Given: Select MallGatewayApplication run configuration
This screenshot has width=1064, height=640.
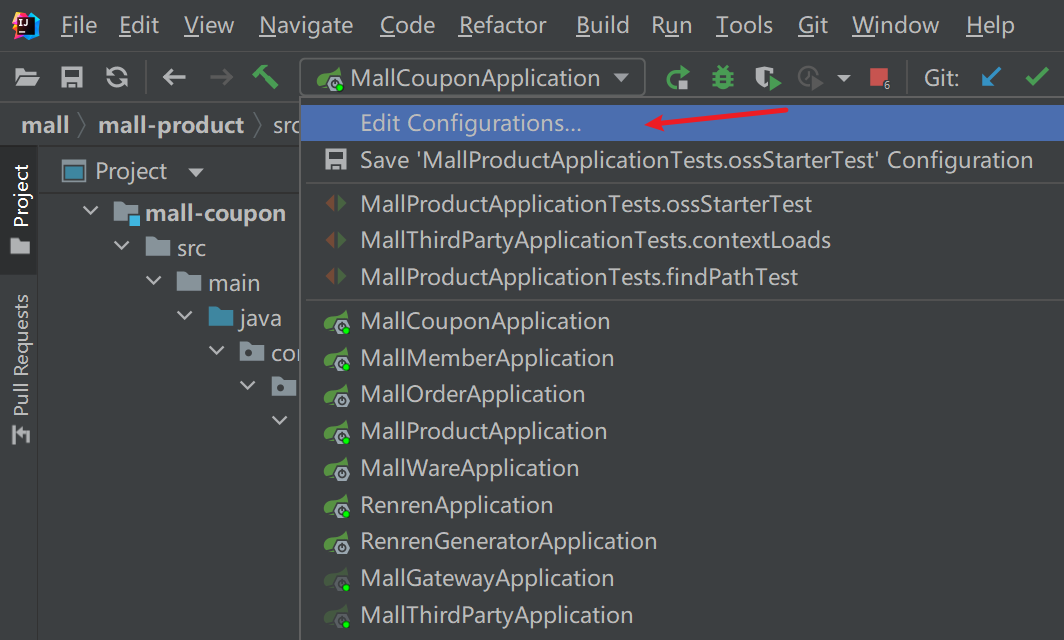Looking at the screenshot, I should coord(487,578).
